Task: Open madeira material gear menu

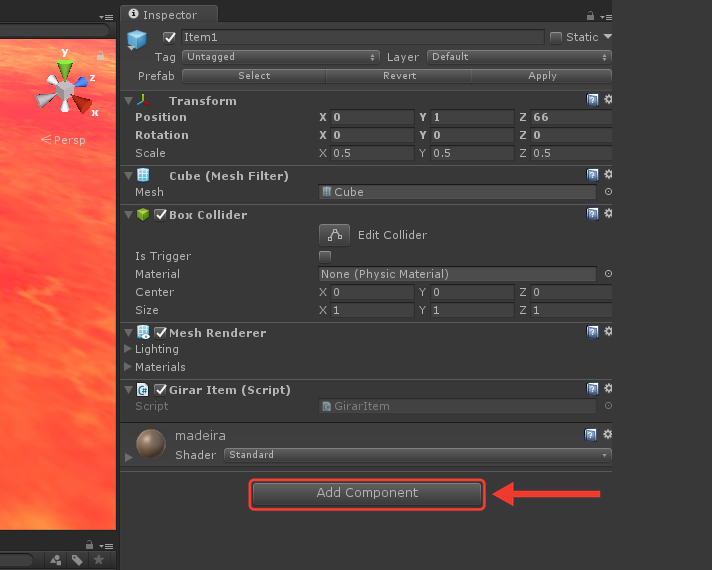Action: [x=607, y=434]
